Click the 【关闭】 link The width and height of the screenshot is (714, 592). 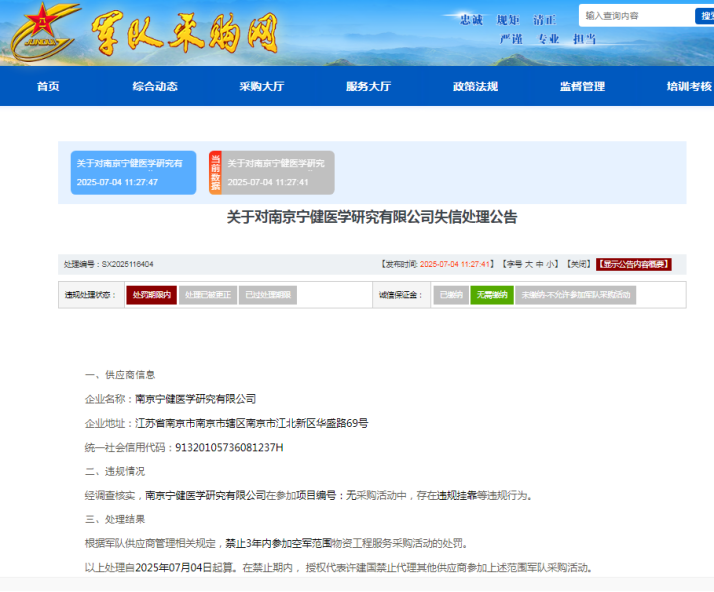pyautogui.click(x=579, y=264)
